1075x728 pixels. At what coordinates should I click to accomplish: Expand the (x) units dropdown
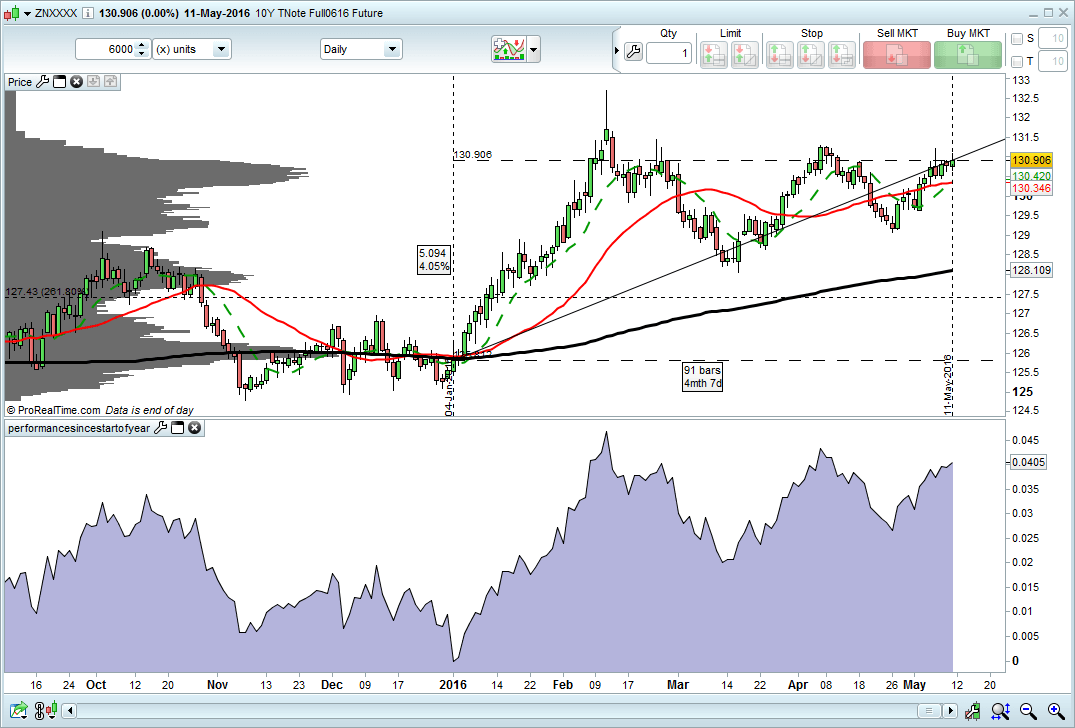(191, 49)
